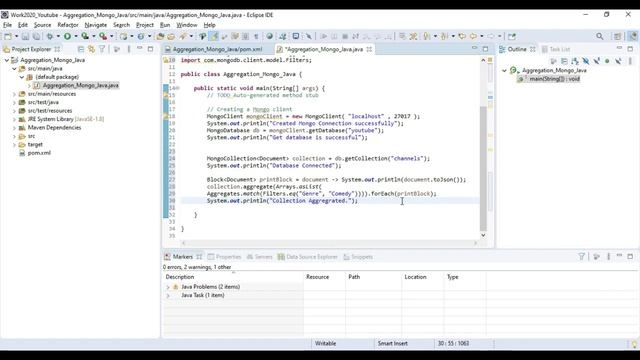
Task: Click the Next Annotation toolbar icon
Action: point(427,36)
